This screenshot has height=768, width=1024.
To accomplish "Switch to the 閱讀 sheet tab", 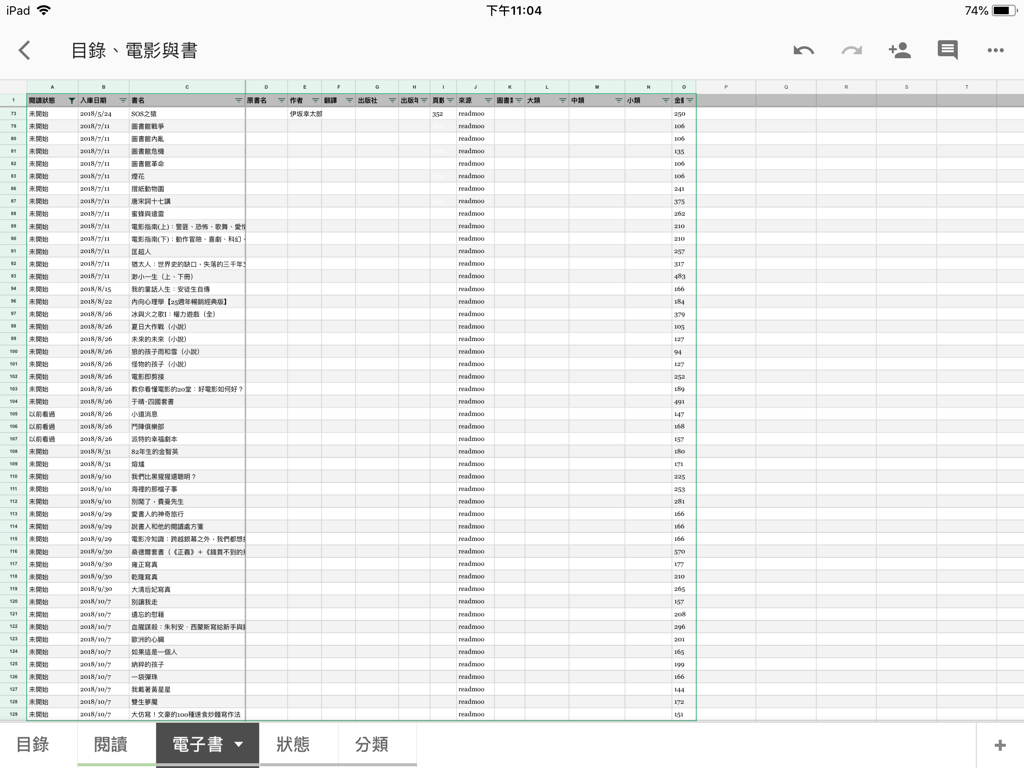I will click(111, 744).
